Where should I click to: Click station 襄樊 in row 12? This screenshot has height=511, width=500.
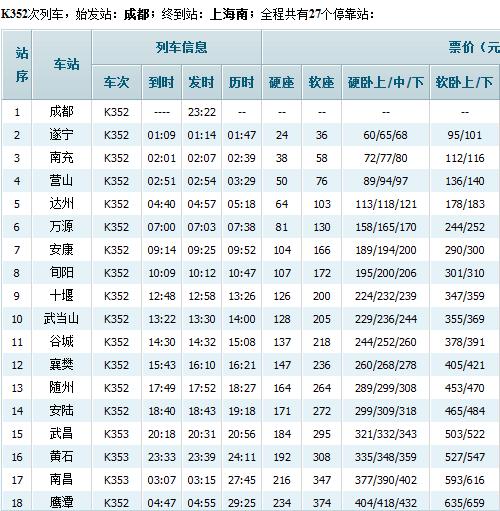coord(61,365)
